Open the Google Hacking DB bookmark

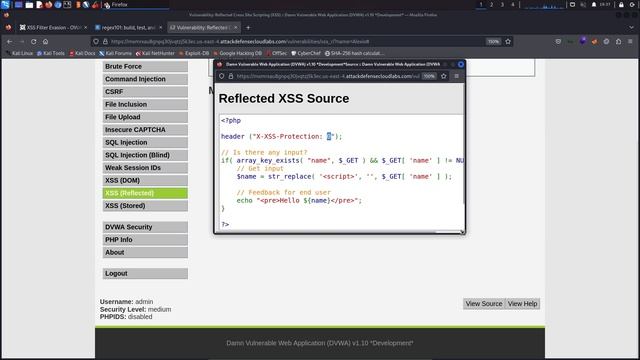pos(238,53)
